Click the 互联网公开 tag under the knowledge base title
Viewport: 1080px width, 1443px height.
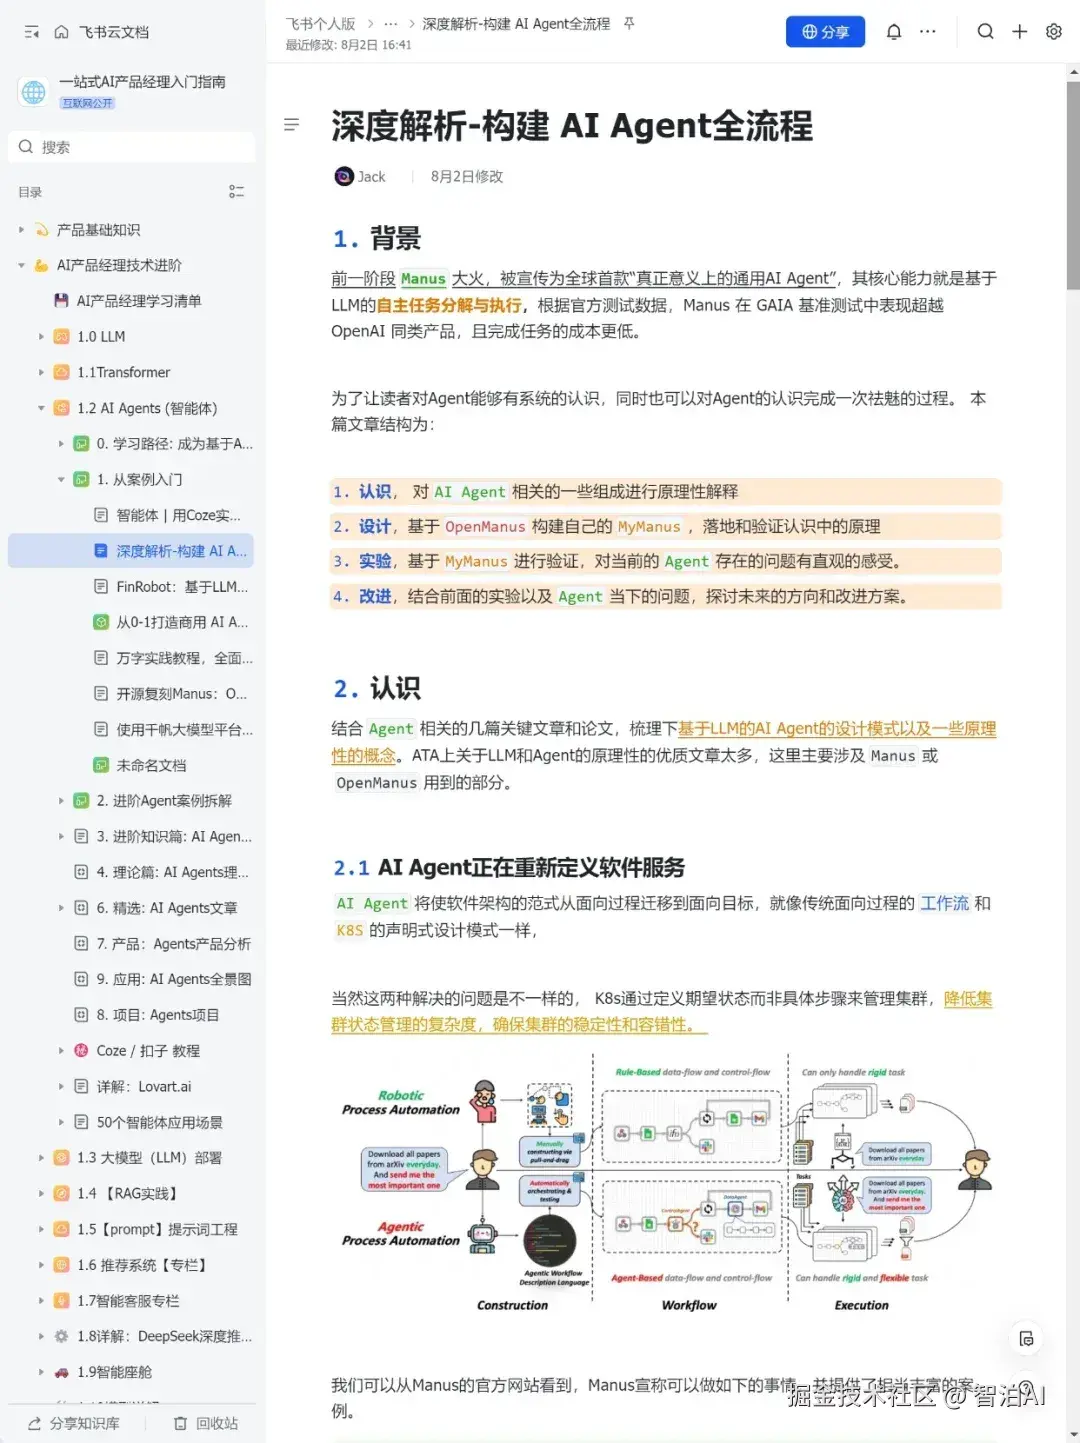[x=88, y=103]
